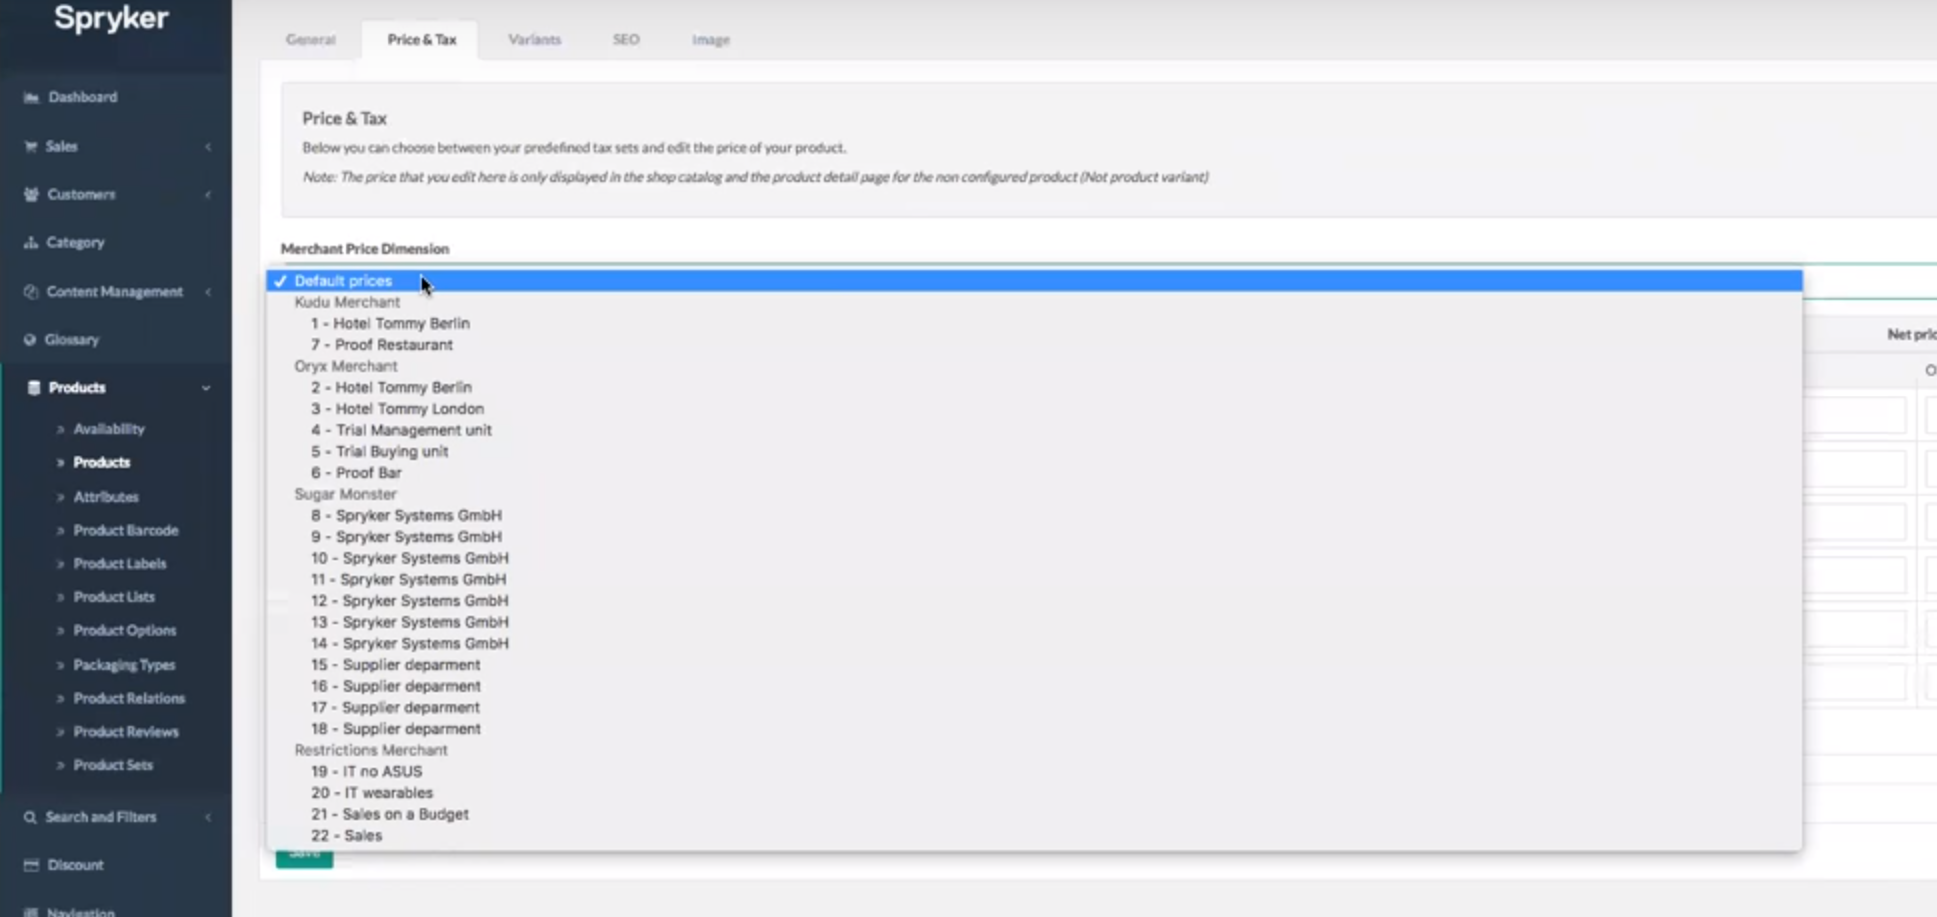Open Product Relations submenu item
The height and width of the screenshot is (917, 1937).
[x=129, y=699]
